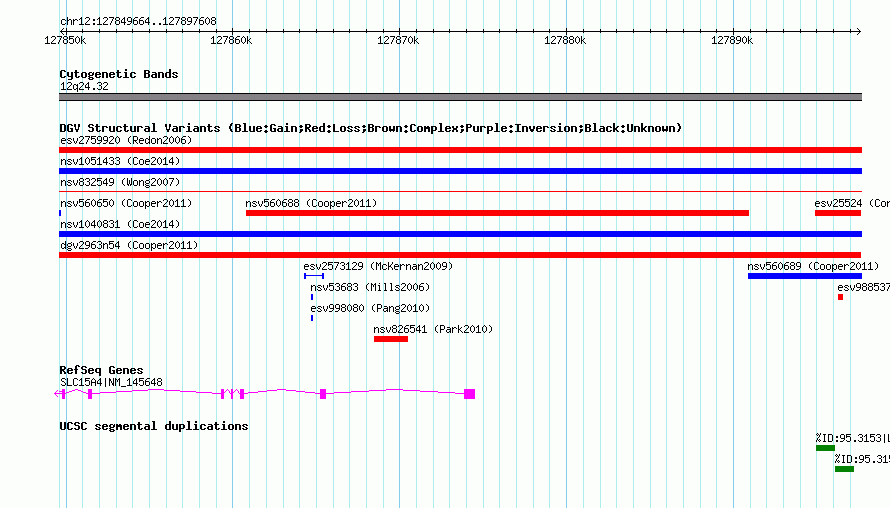The height and width of the screenshot is (508, 890).
Task: Open the esv998080 (Pang2010) label
Action: pyautogui.click(x=370, y=308)
